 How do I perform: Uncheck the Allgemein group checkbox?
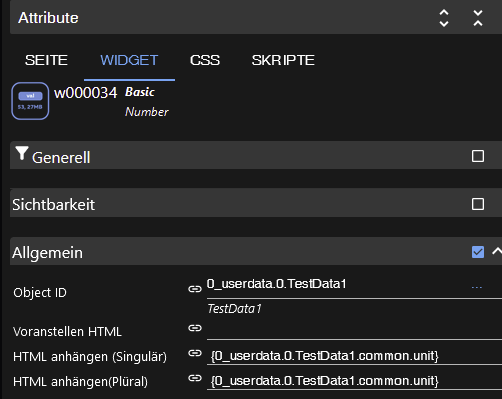point(478,252)
